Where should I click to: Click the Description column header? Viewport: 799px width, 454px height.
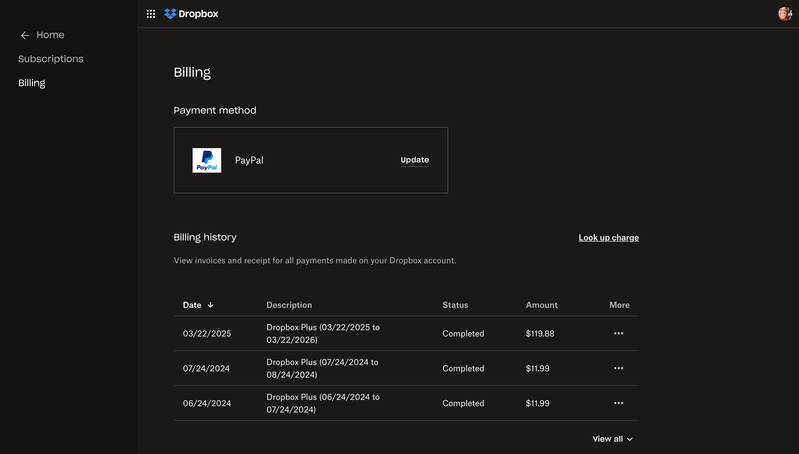(x=289, y=305)
